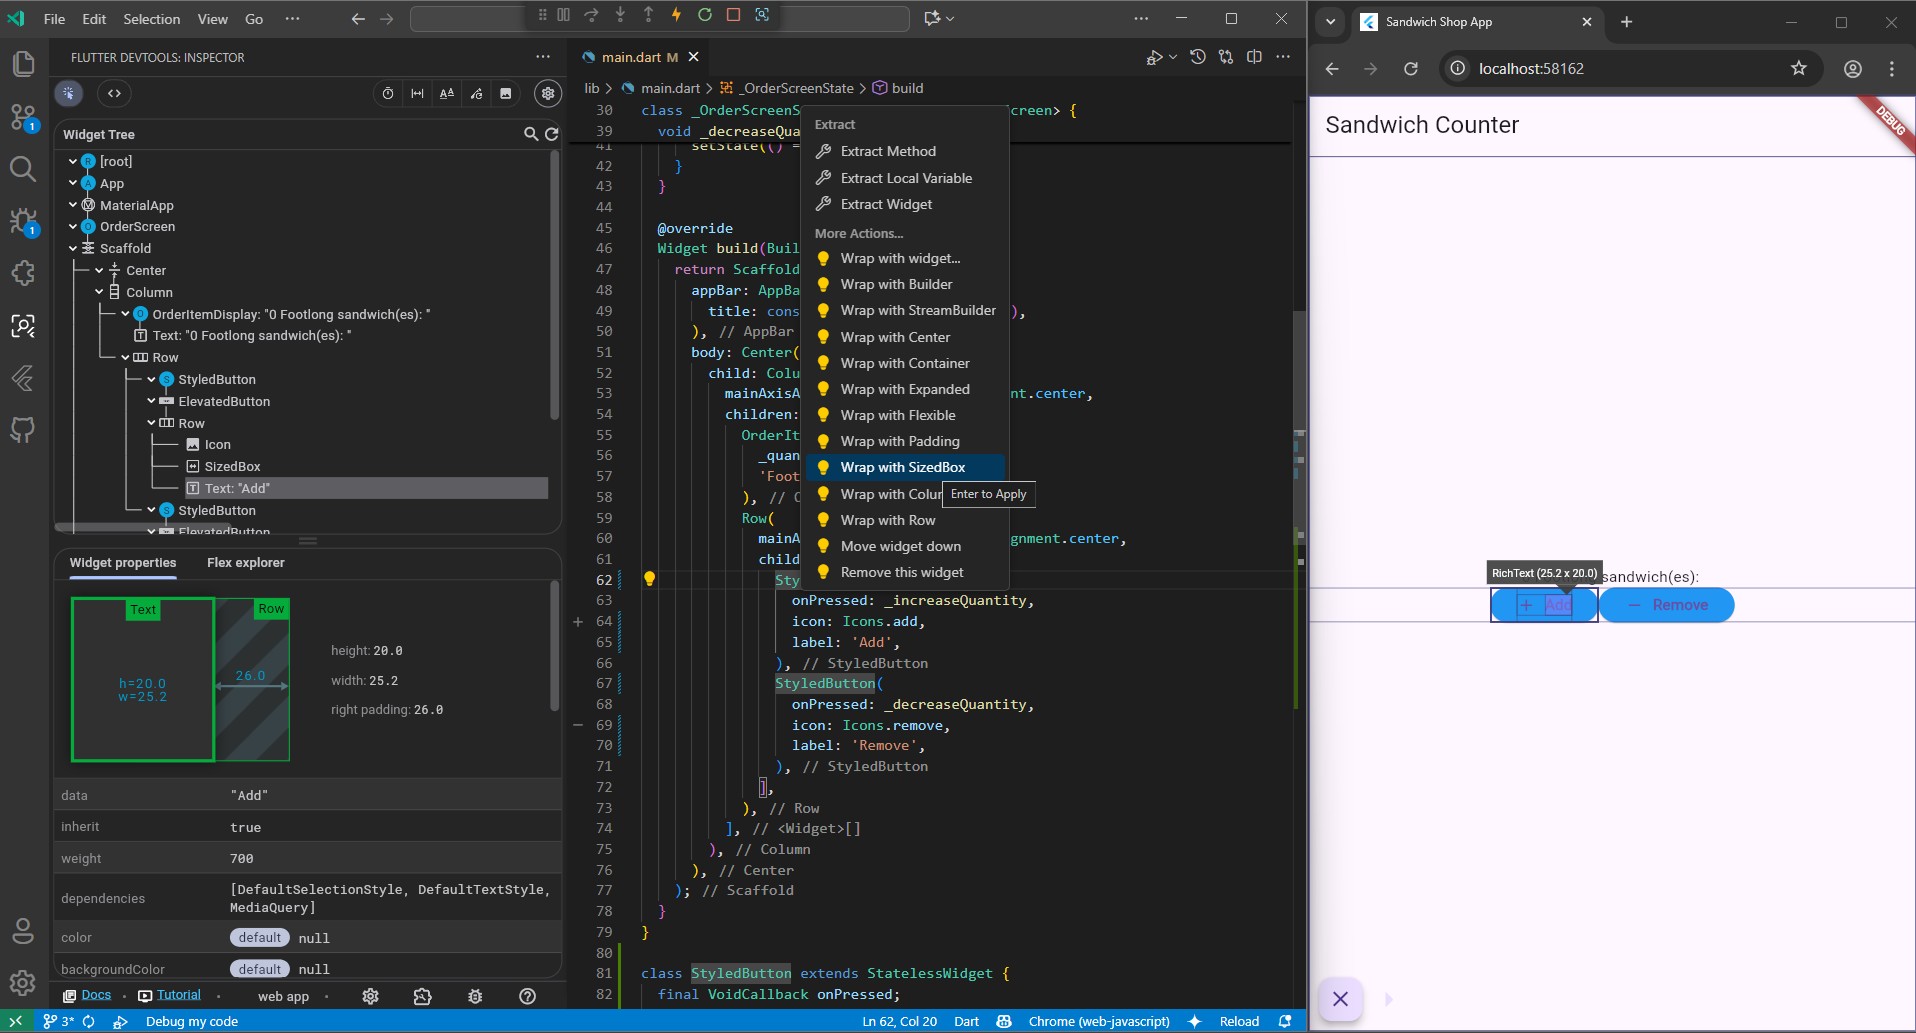The height and width of the screenshot is (1033, 1916).
Task: Toggle highlight oversized images overlay
Action: click(x=507, y=93)
